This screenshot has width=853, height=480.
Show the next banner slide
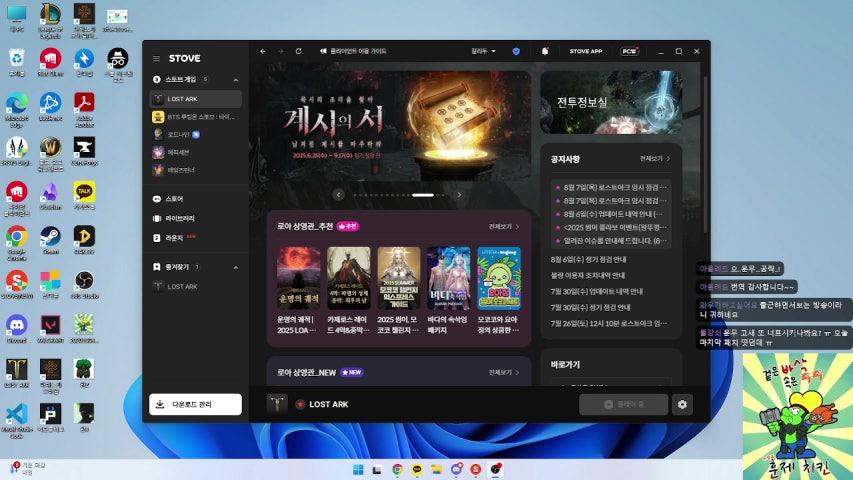tap(459, 195)
